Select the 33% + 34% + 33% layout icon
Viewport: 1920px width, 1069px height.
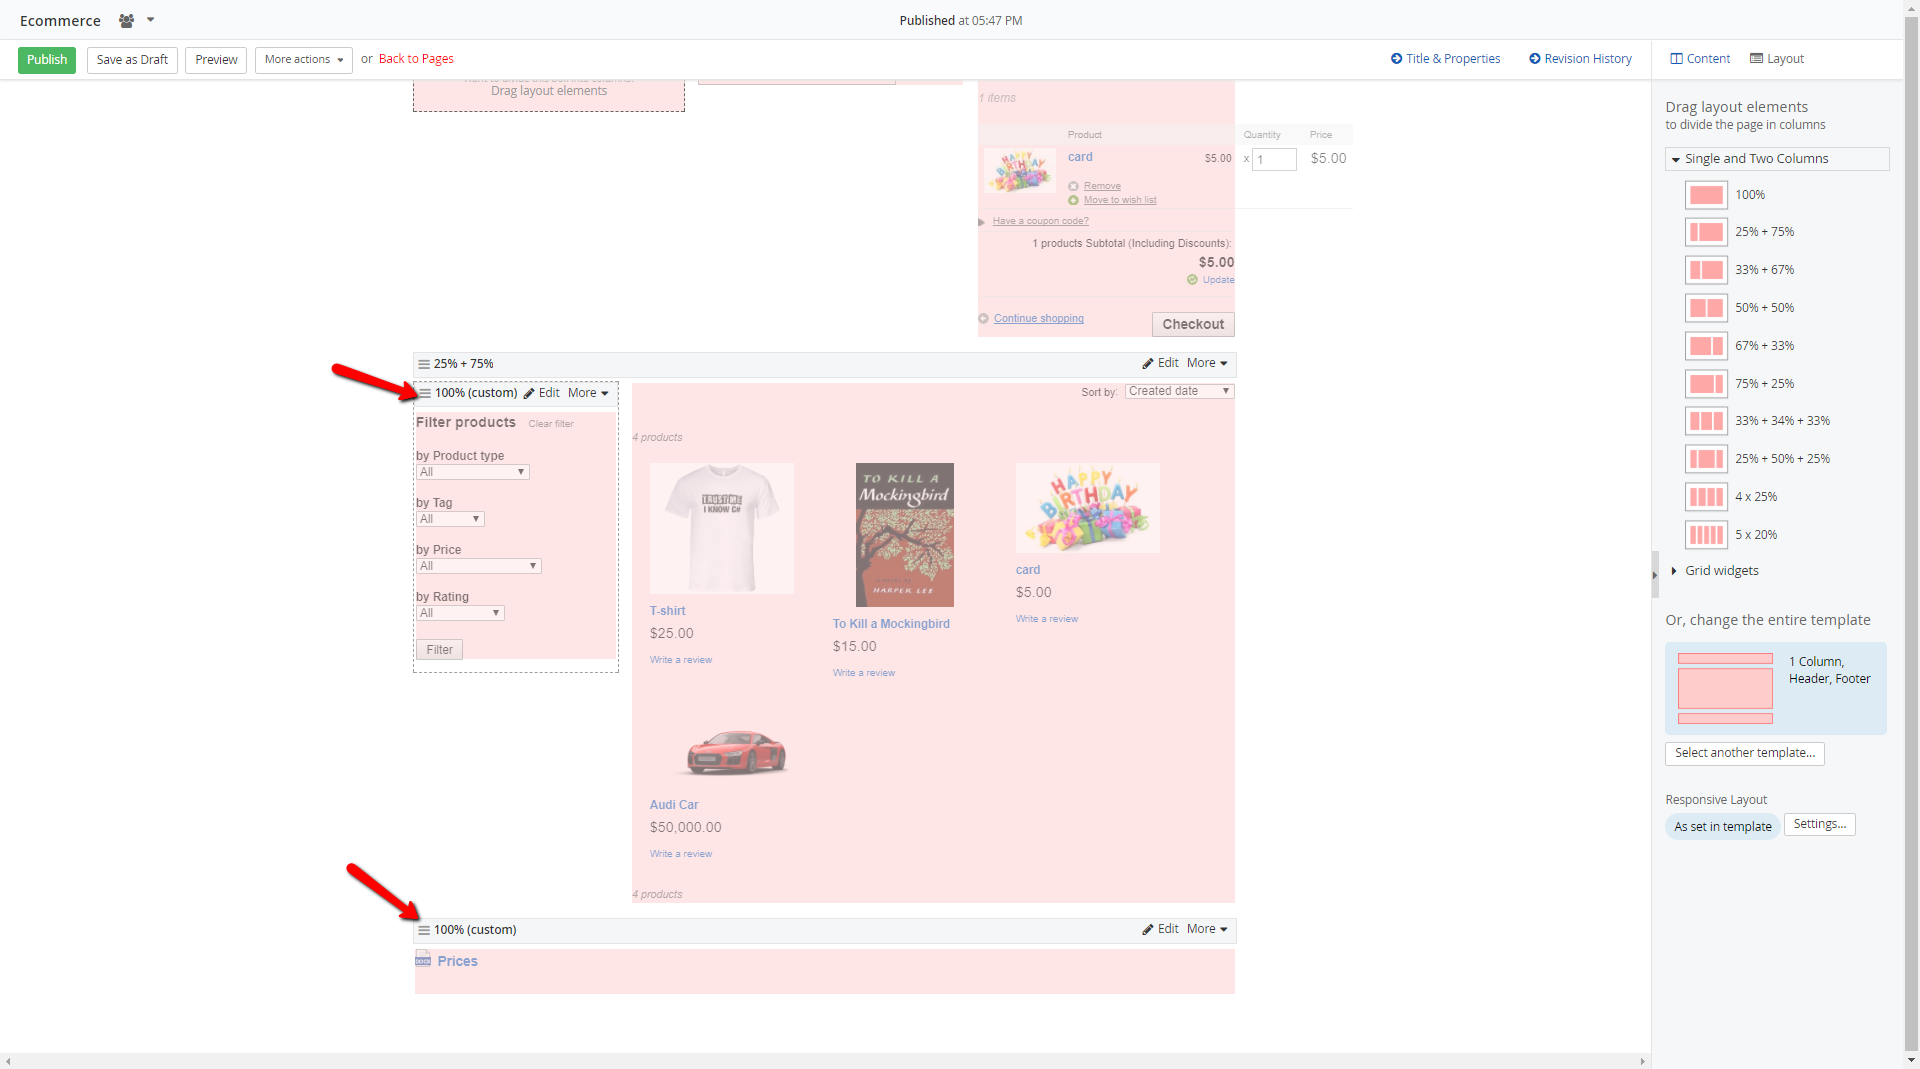(1706, 421)
